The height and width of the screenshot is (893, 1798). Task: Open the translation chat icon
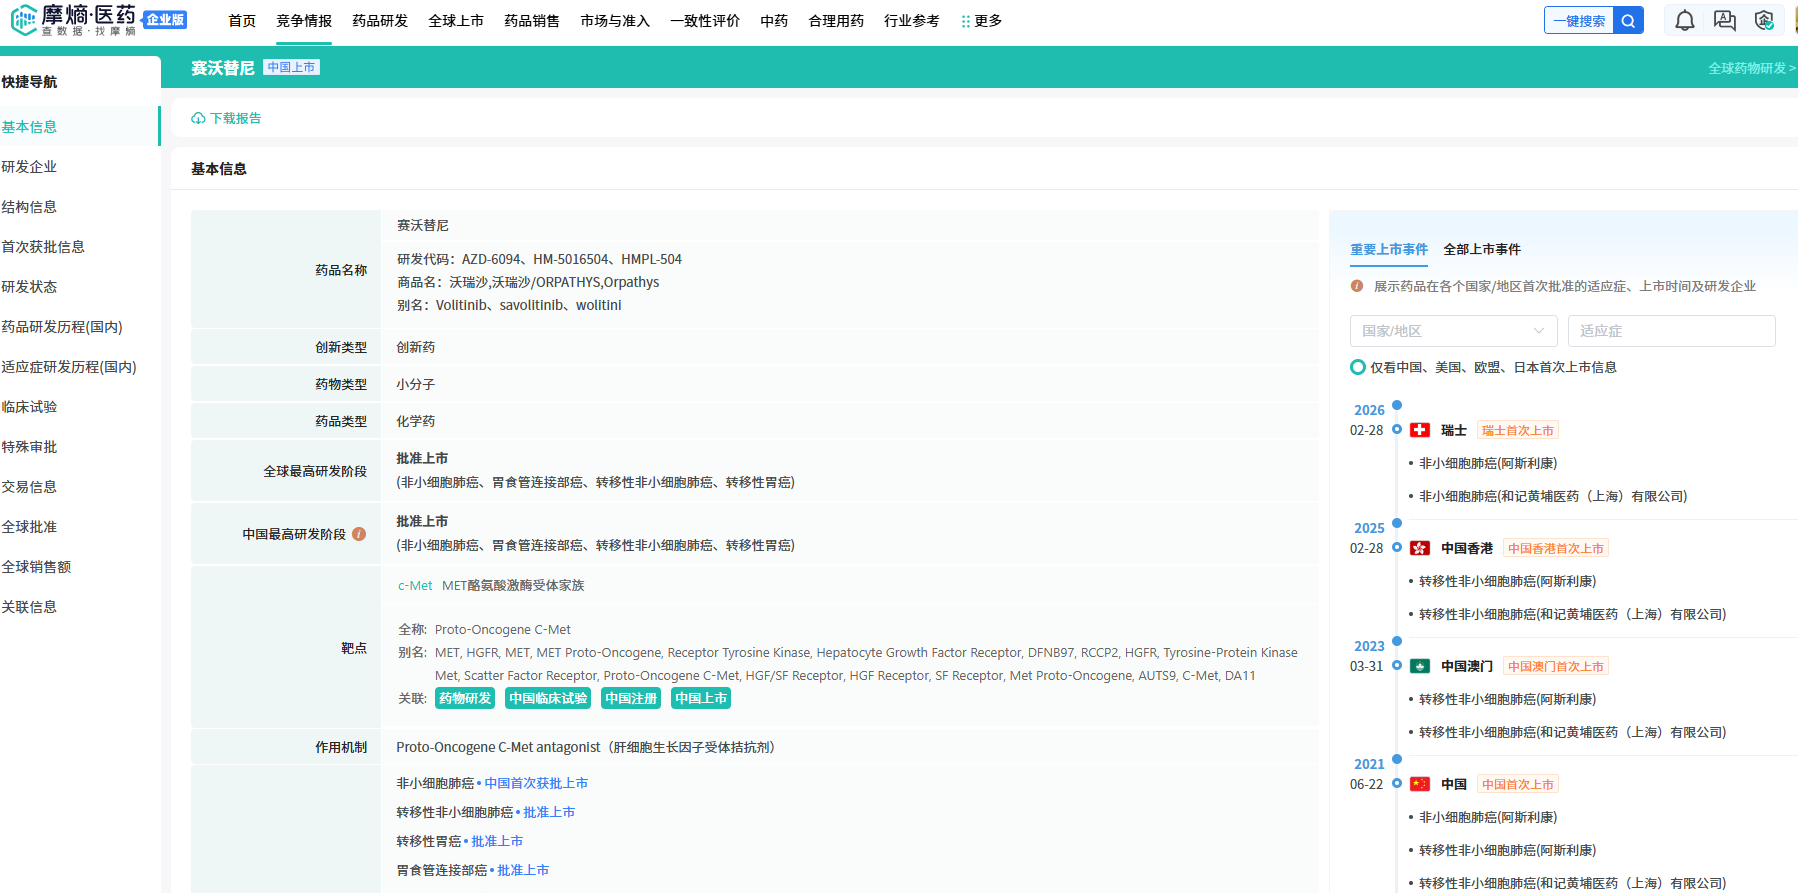coord(1725,20)
